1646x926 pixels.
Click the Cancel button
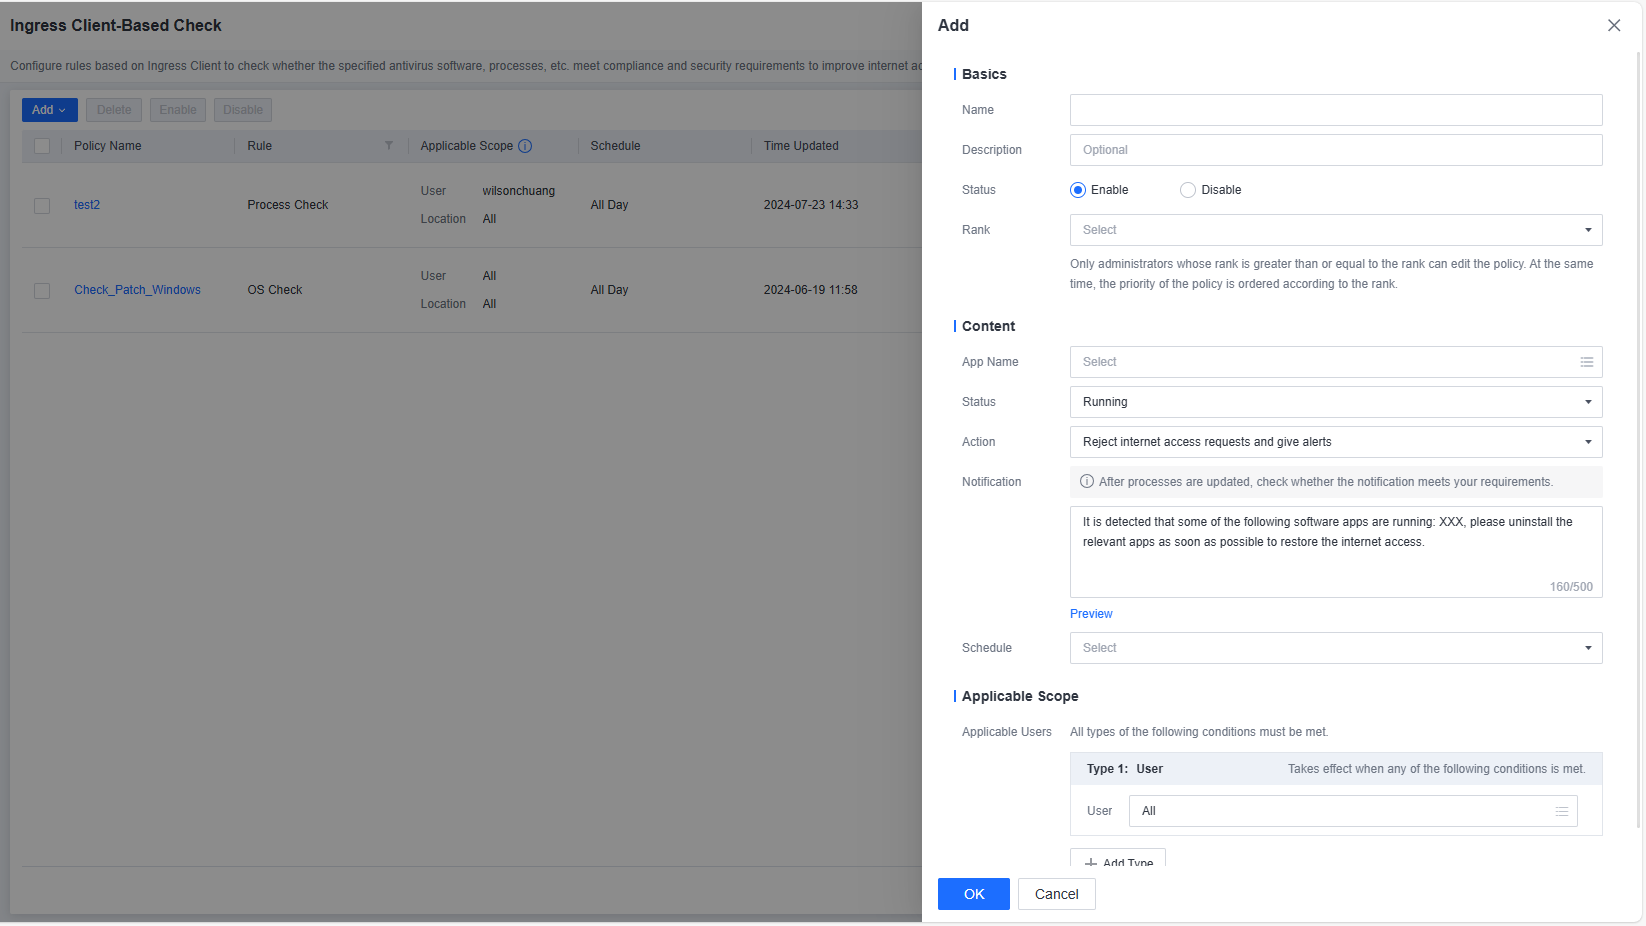[1057, 894]
